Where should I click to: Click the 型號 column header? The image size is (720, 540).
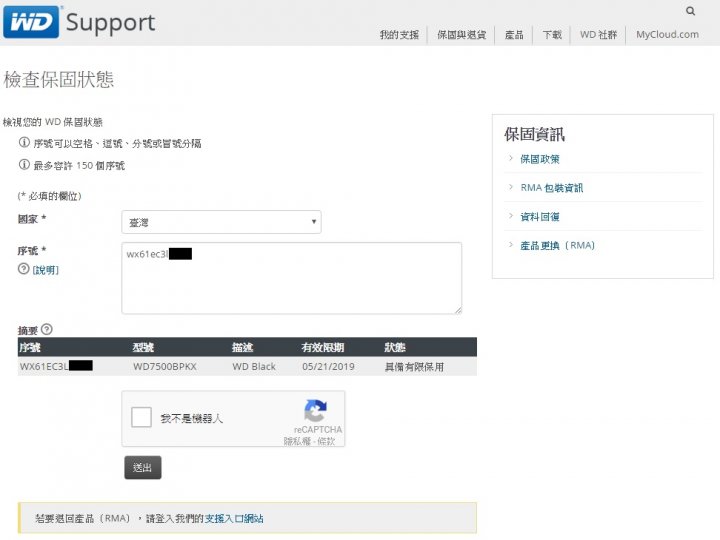[143, 348]
